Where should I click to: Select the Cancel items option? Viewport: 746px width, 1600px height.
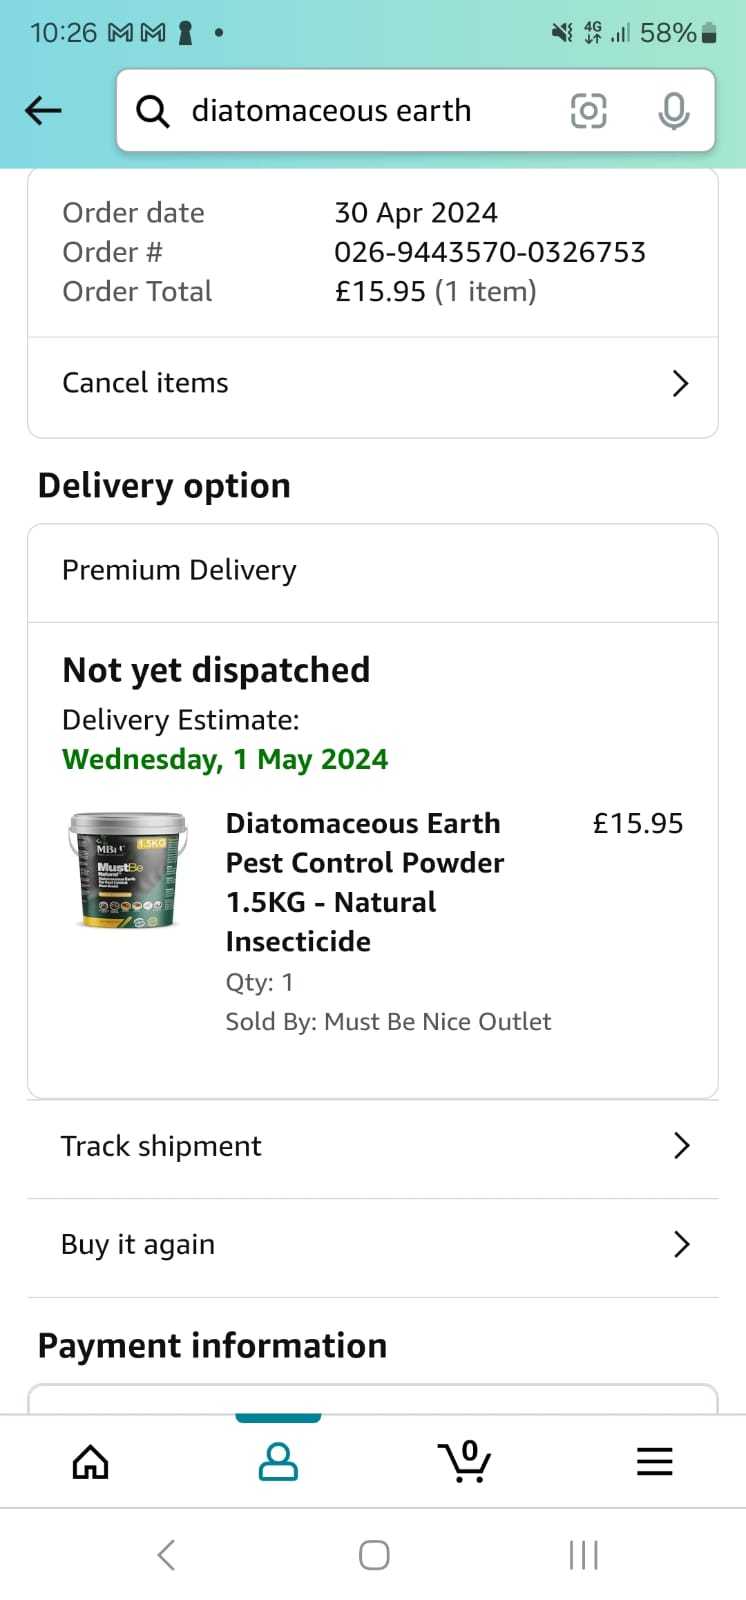coord(373,384)
